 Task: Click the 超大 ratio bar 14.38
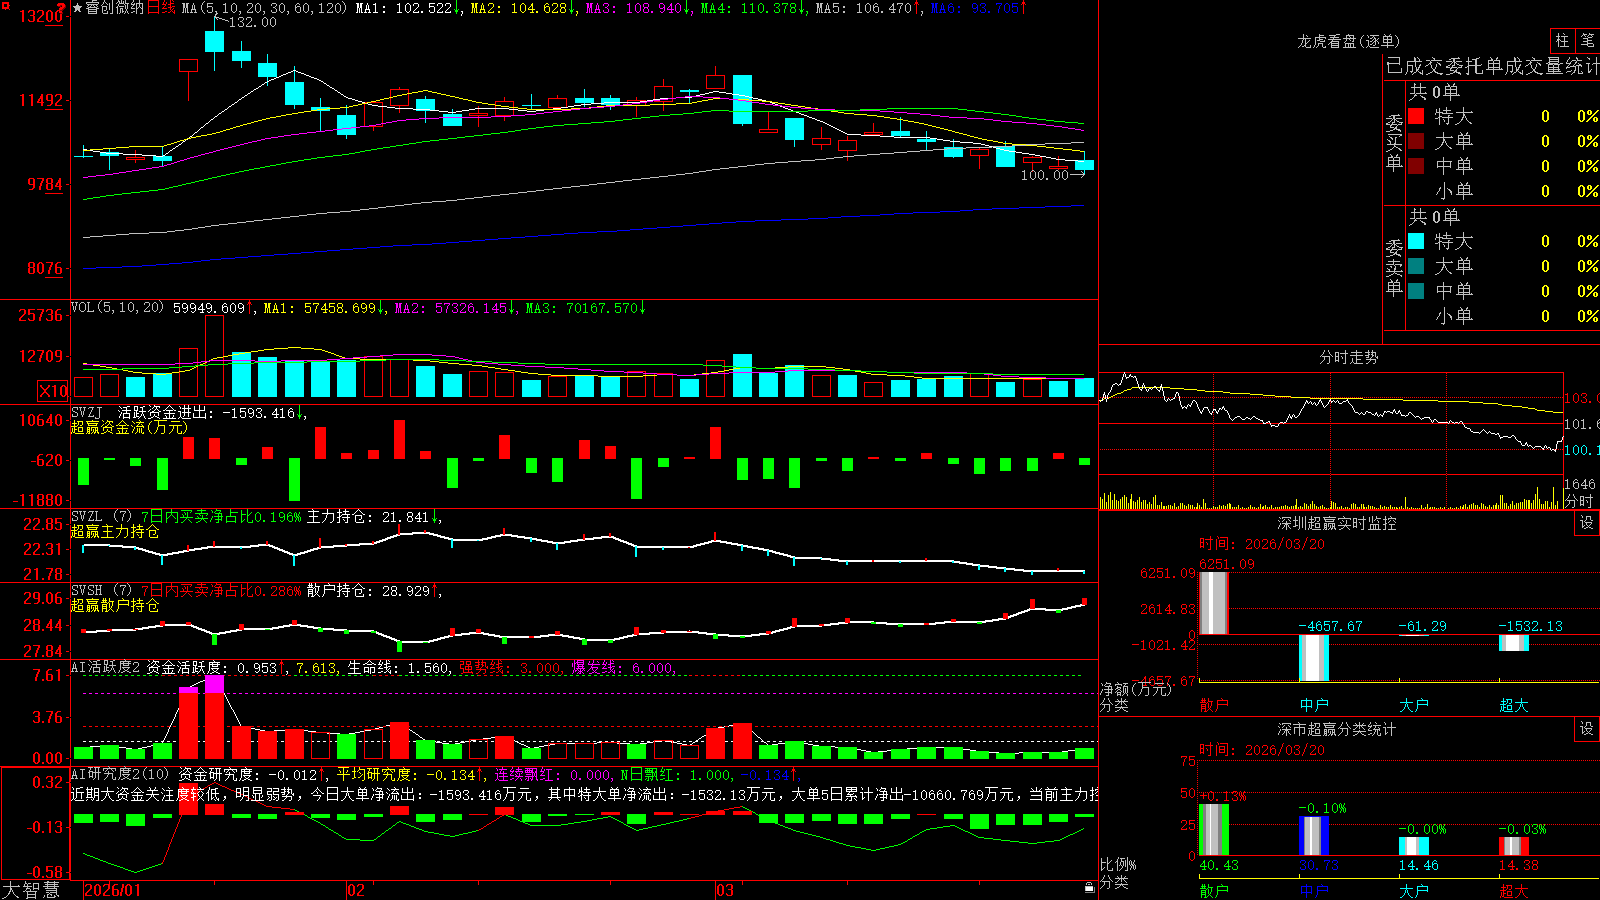(1514, 846)
